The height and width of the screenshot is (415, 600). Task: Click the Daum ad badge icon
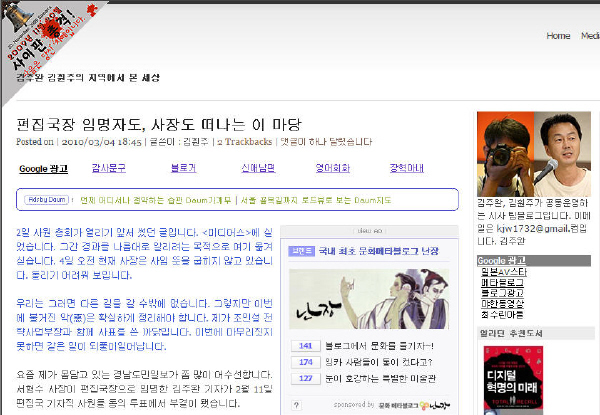pos(46,199)
